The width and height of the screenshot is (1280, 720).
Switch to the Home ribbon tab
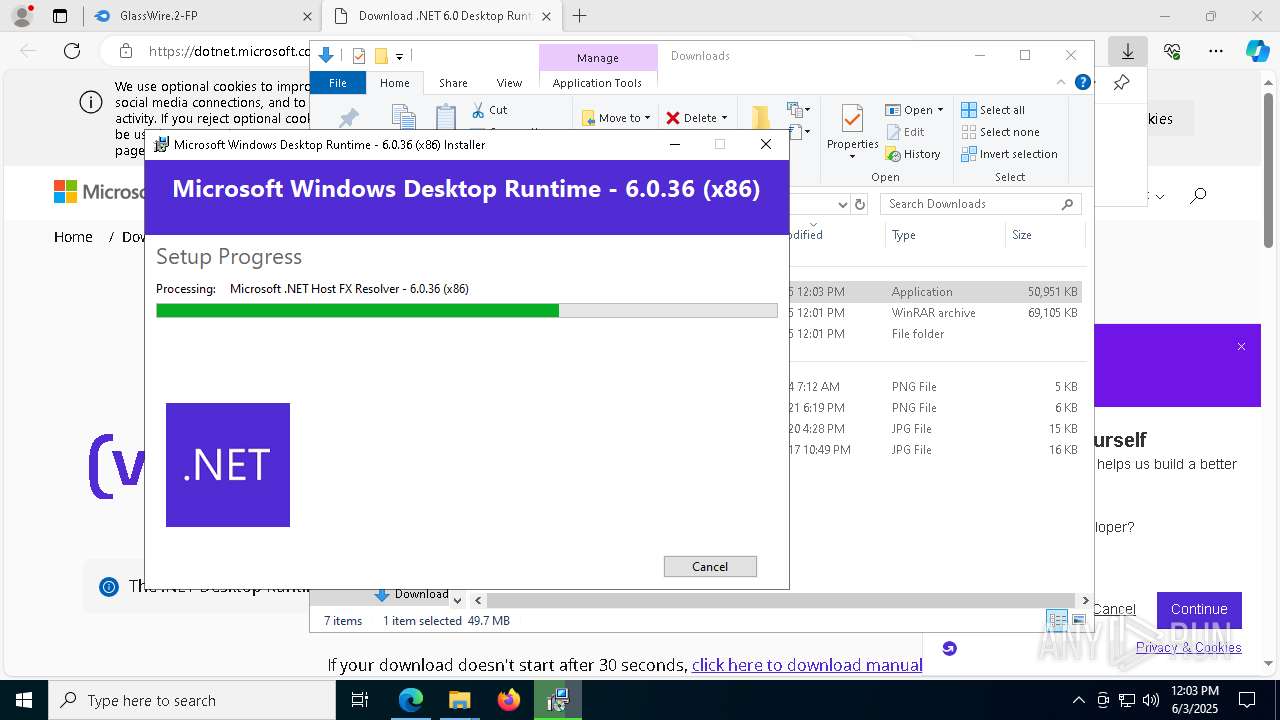click(x=395, y=83)
